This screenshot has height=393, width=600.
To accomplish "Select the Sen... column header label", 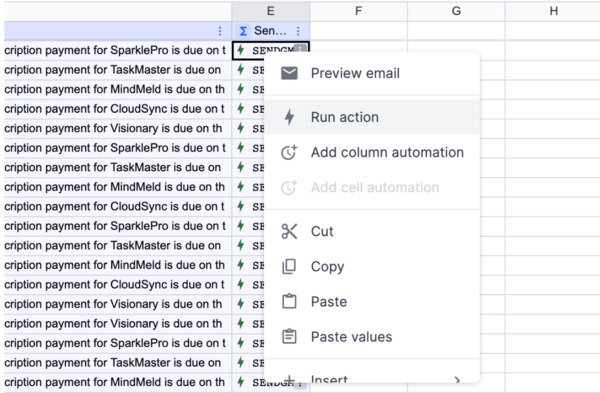I will pos(270,31).
